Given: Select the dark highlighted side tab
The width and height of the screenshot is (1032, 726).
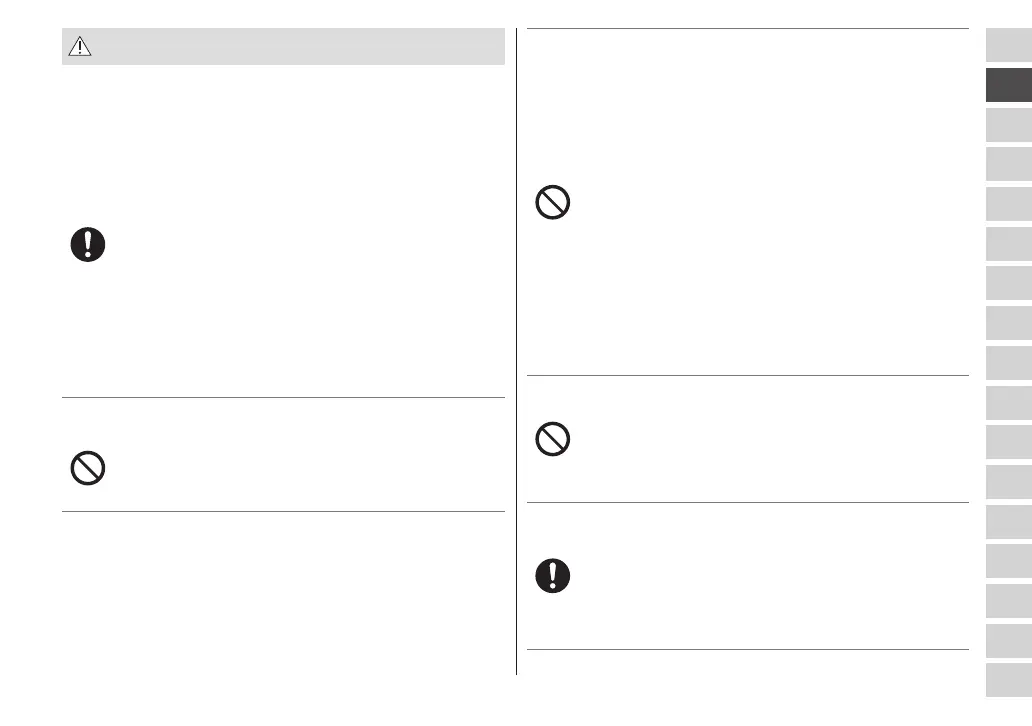Looking at the screenshot, I should click(1008, 85).
